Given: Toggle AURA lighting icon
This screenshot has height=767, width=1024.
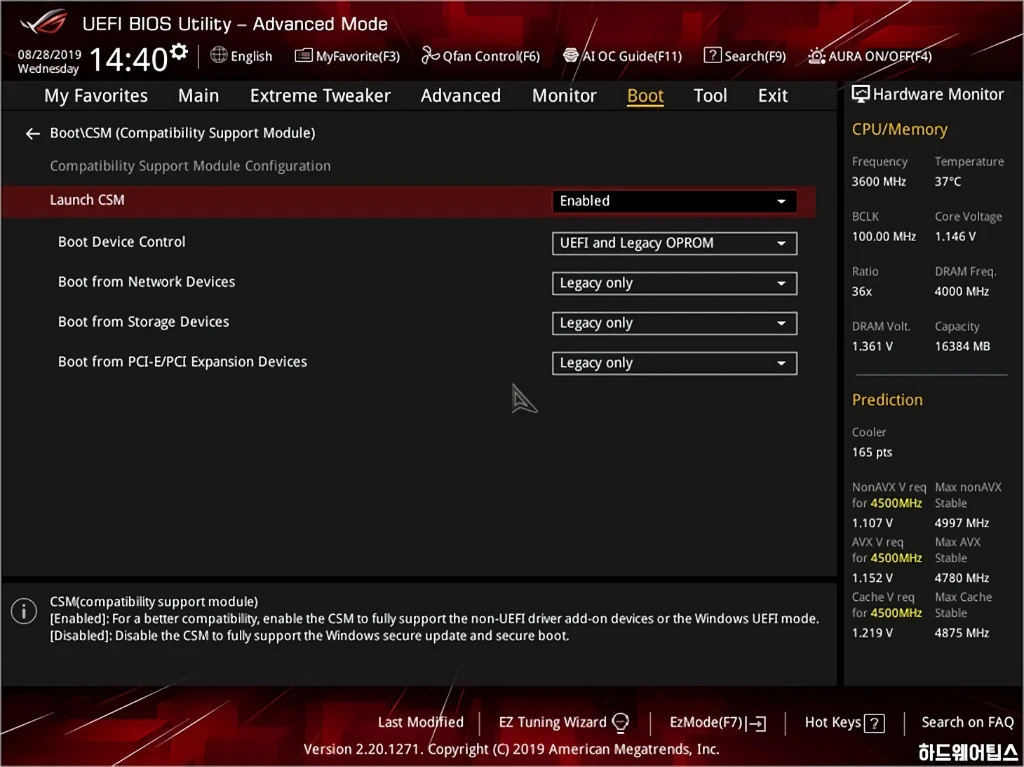Looking at the screenshot, I should click(x=816, y=56).
